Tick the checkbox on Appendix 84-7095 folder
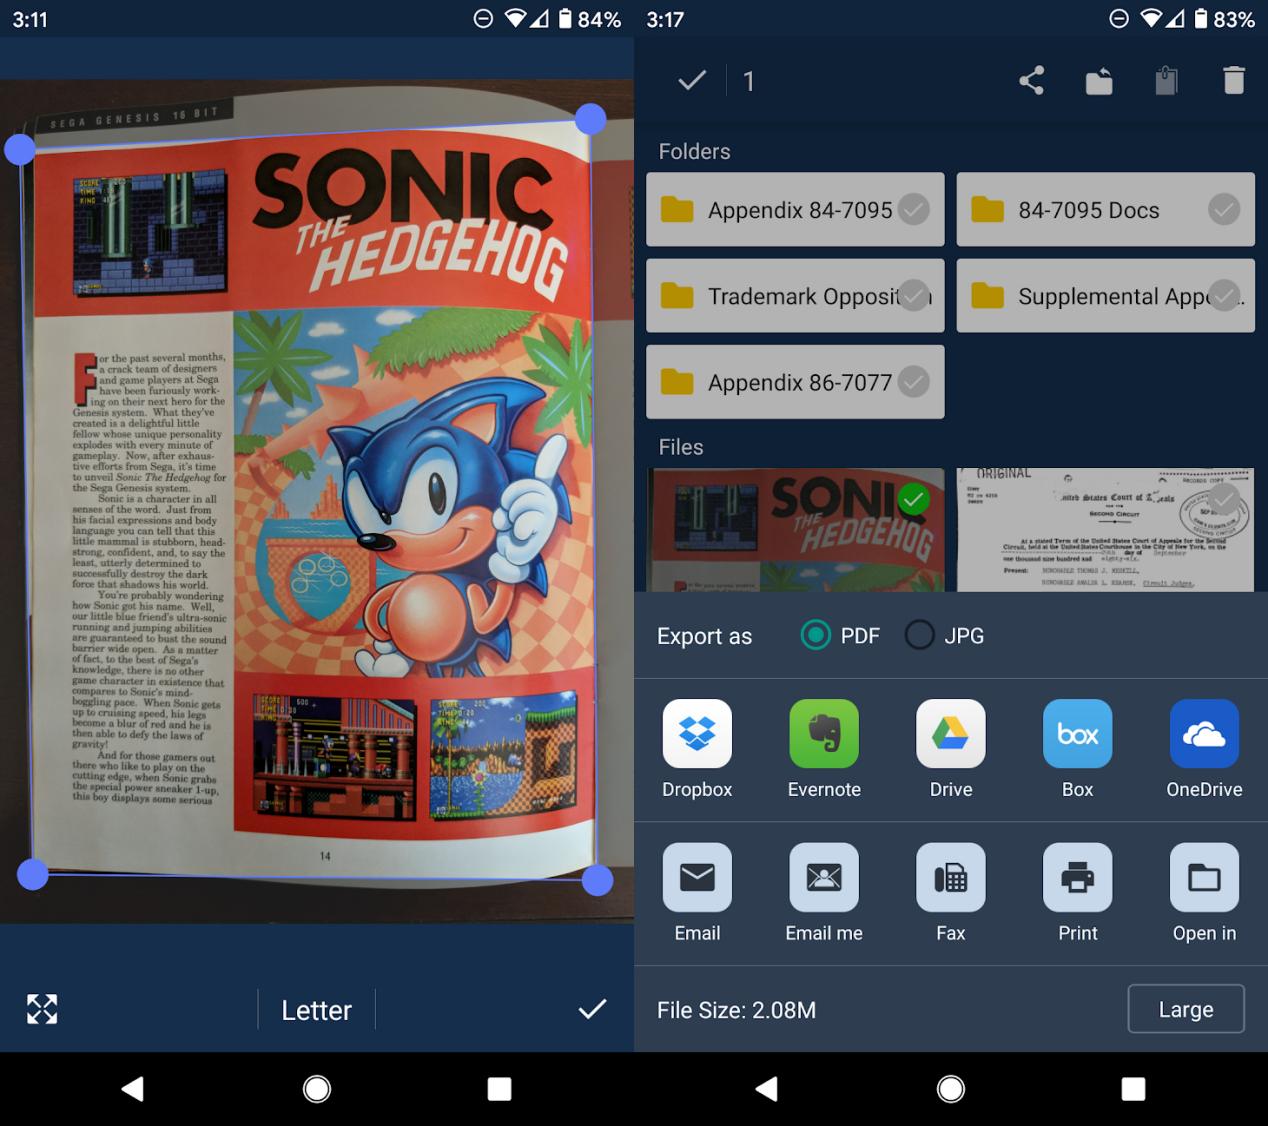 (x=913, y=209)
